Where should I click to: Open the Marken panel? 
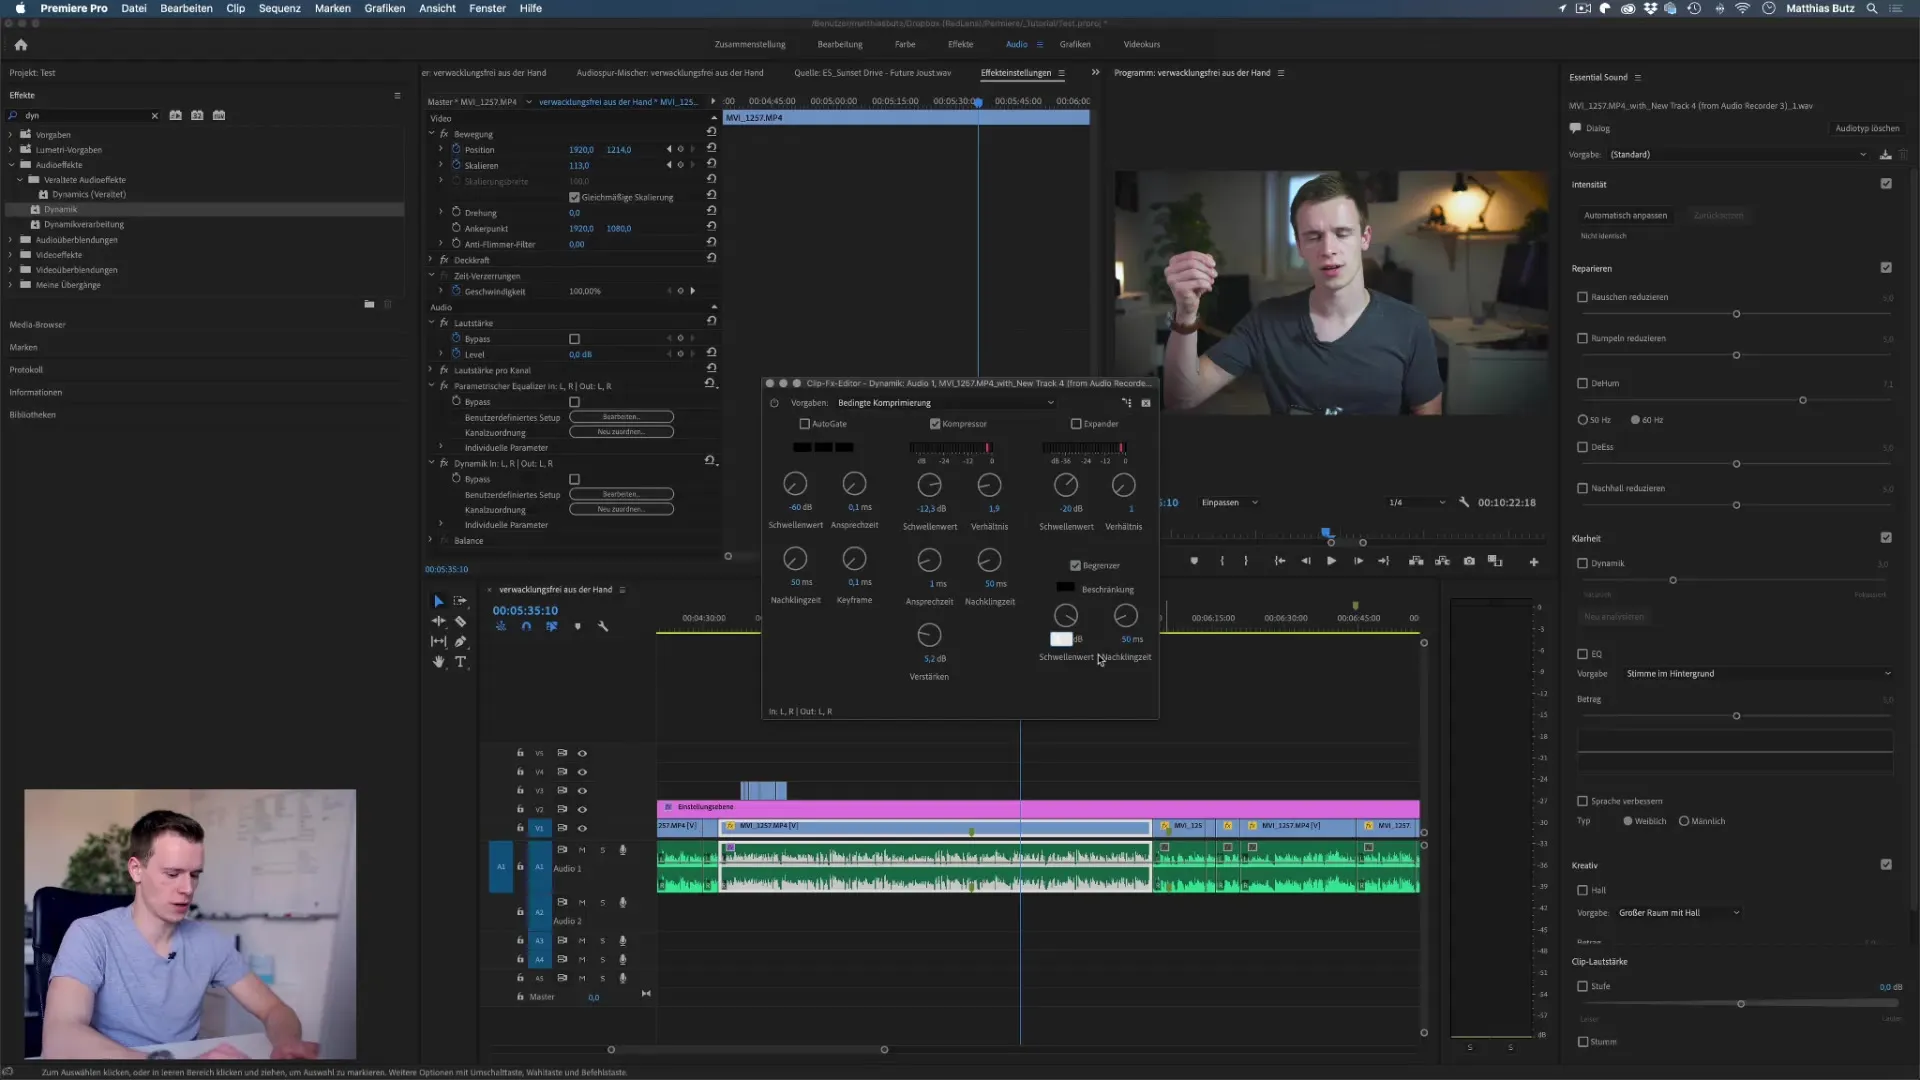tap(23, 348)
